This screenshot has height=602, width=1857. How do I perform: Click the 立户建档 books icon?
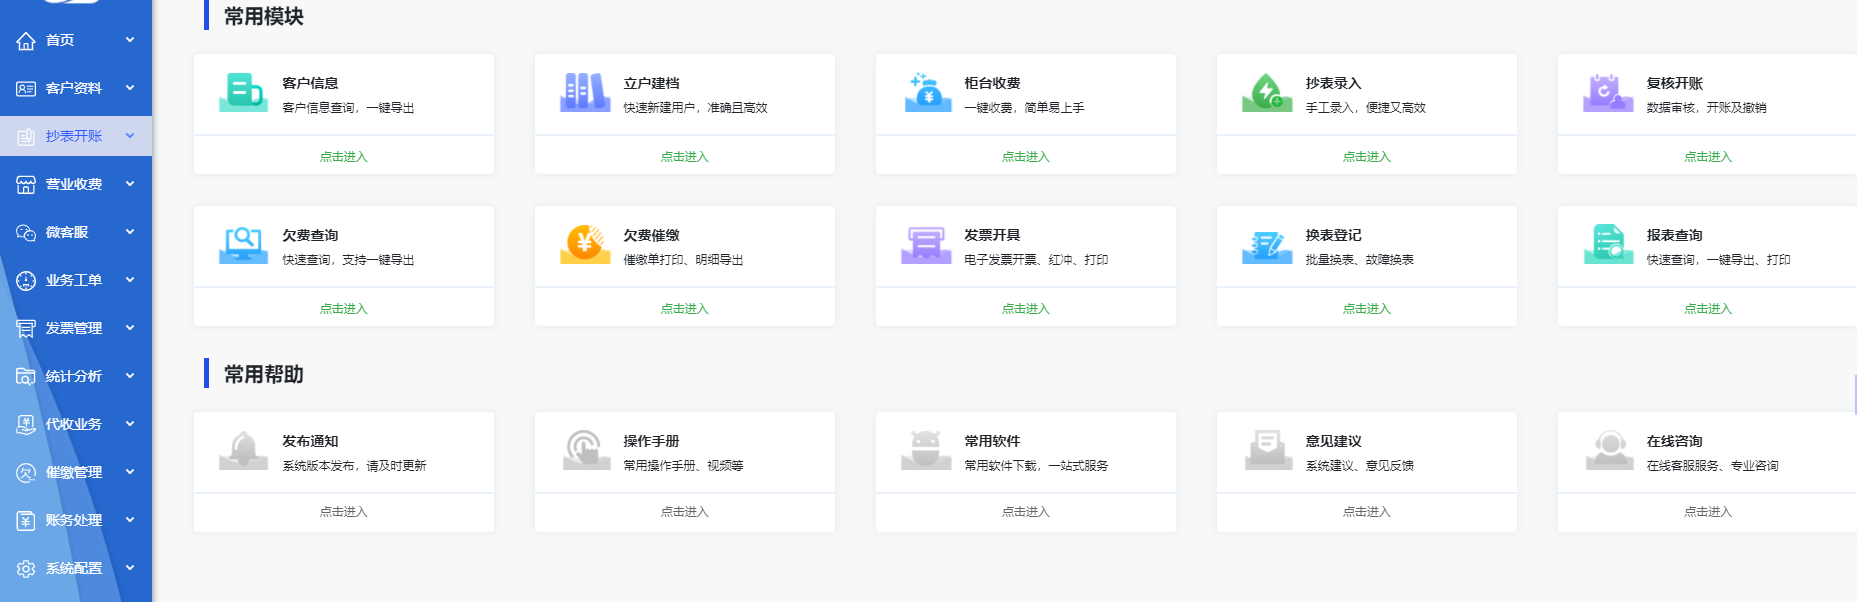point(585,92)
